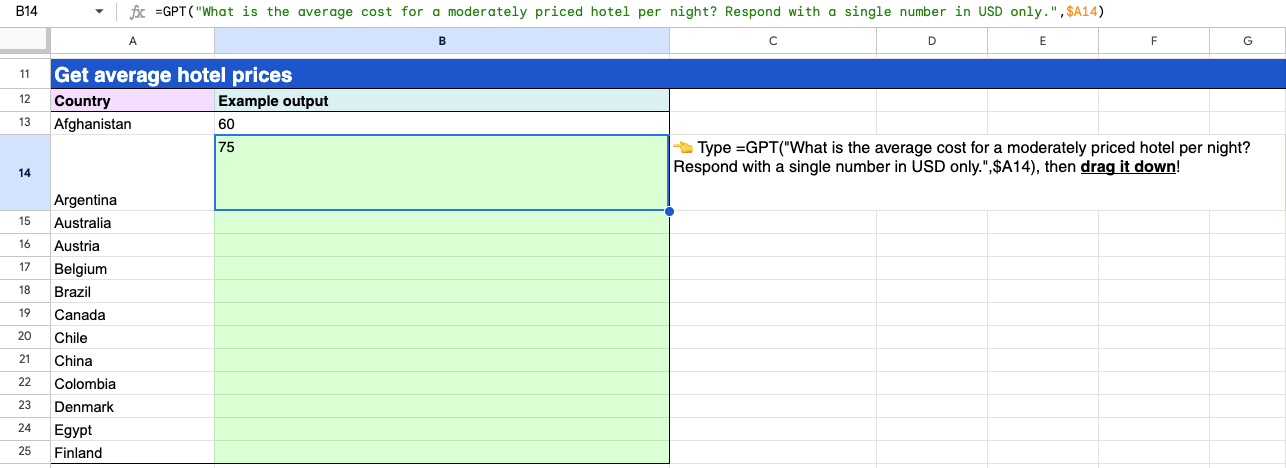The image size is (1286, 468).
Task: Select the Finland cell
Action: (x=132, y=453)
